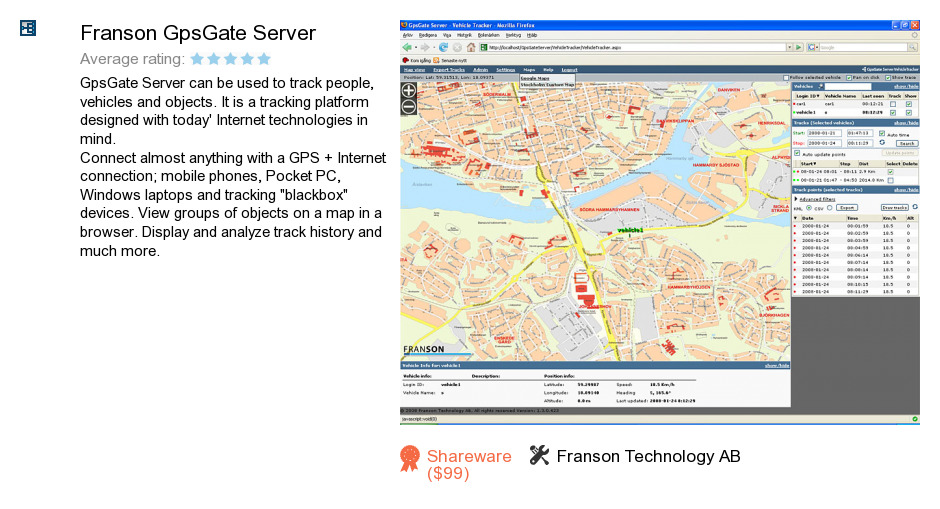Click Export Tracks in GpsGate menu bar
Screen dimensions: 940x509
pos(449,70)
